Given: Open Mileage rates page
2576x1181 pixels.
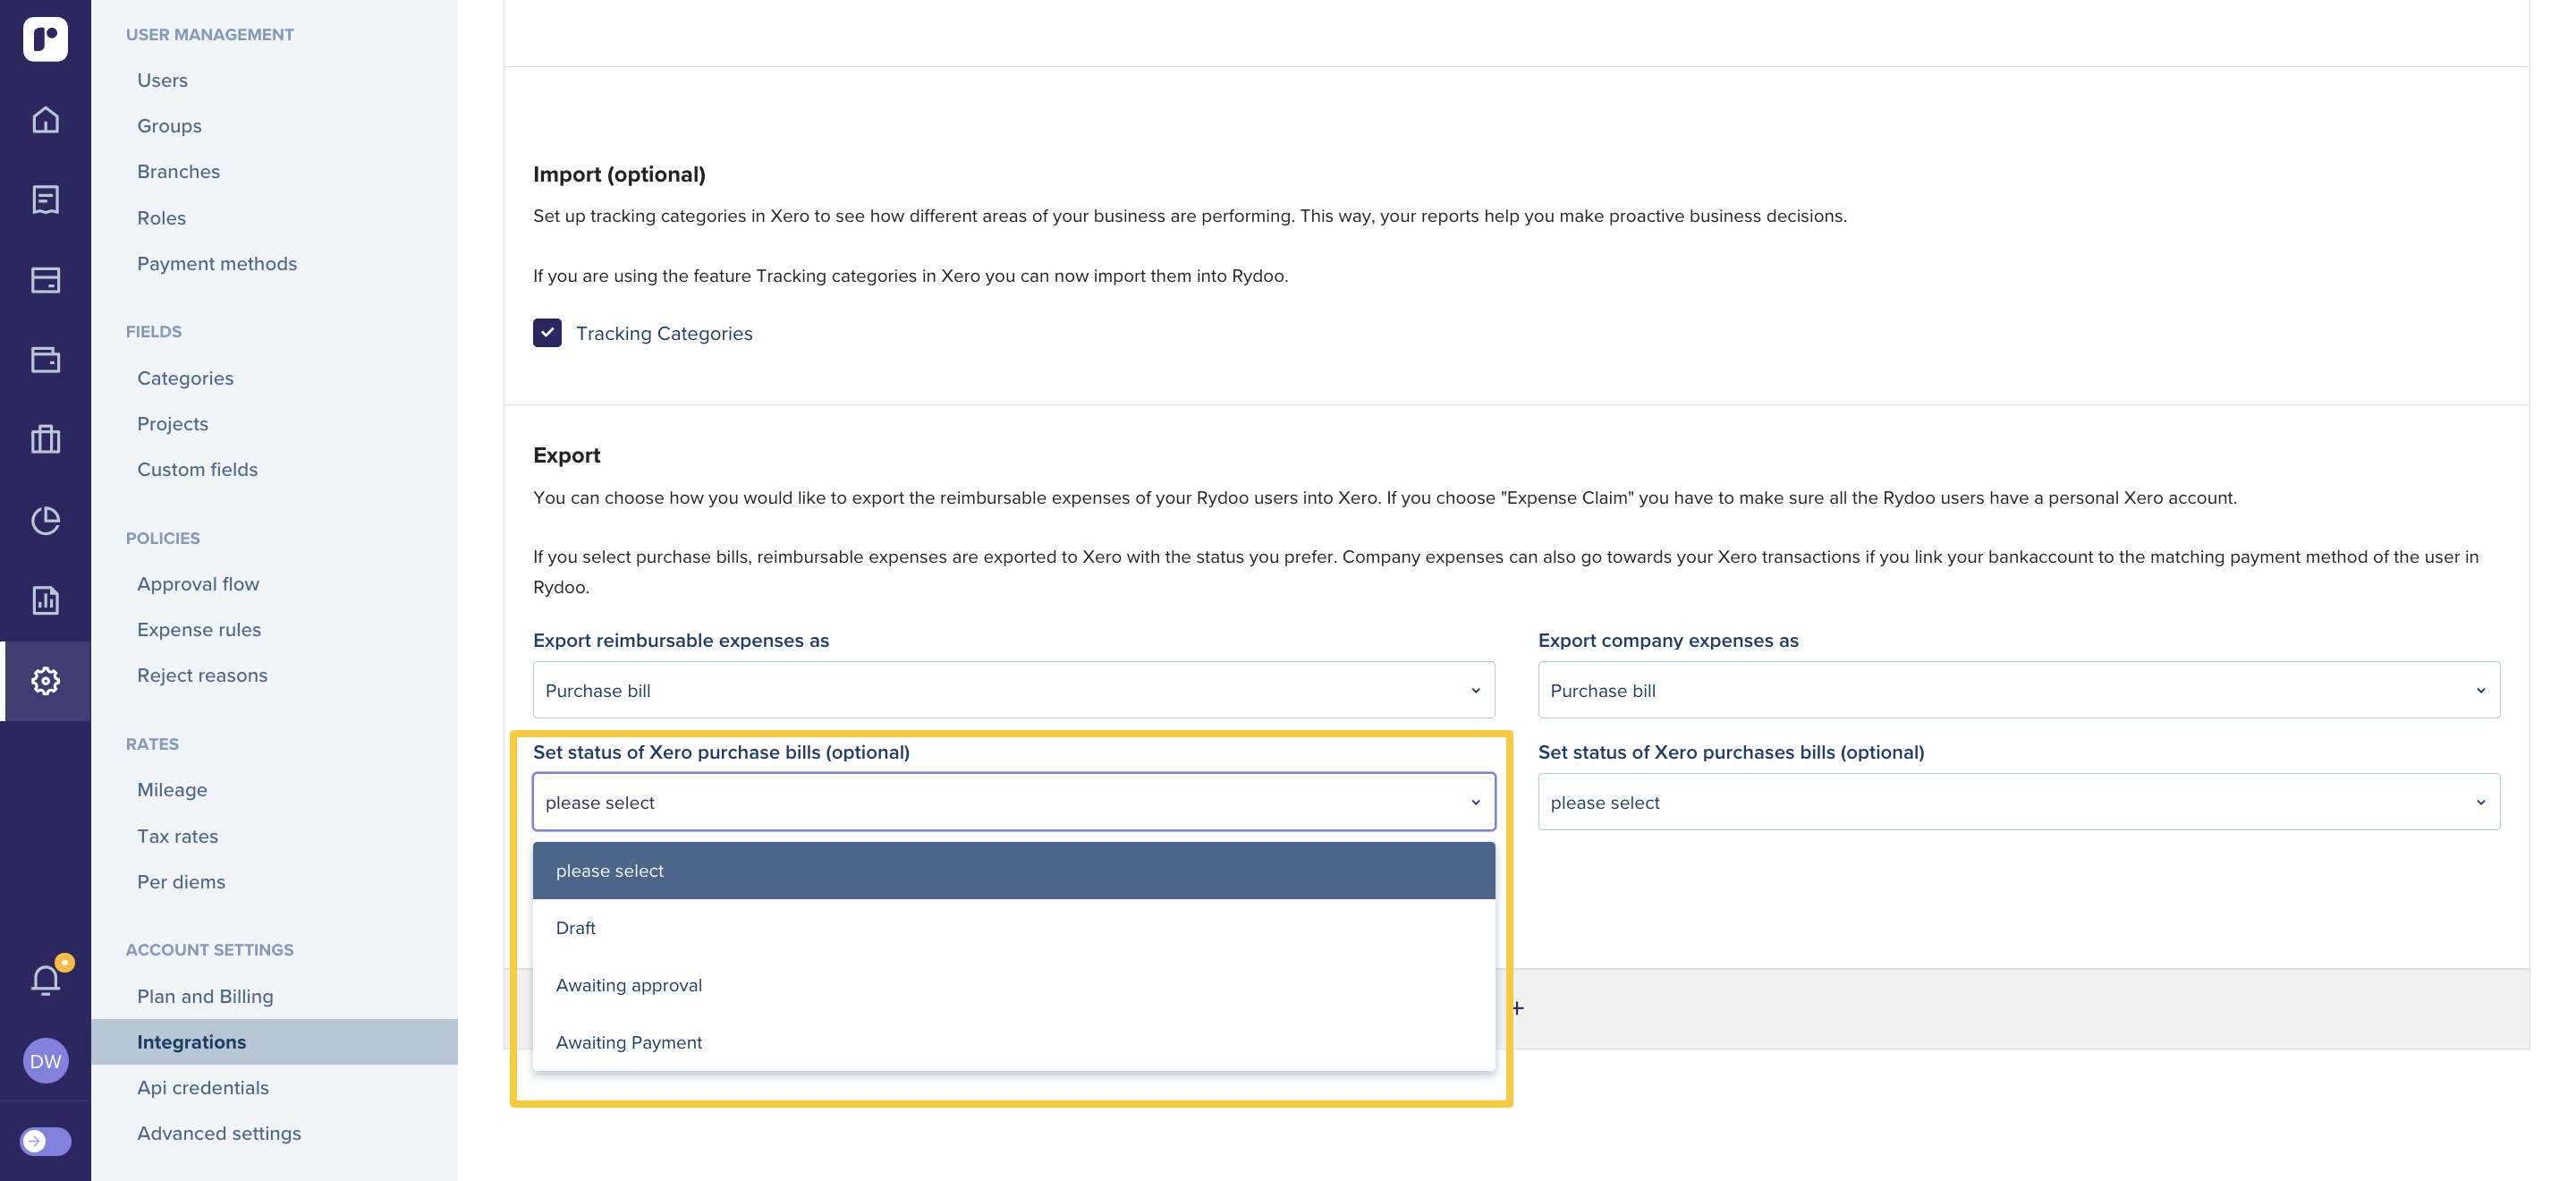Looking at the screenshot, I should (172, 790).
